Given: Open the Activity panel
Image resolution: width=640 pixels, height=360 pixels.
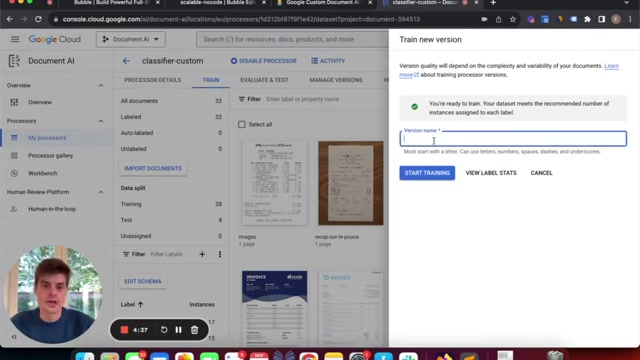Looking at the screenshot, I should click(x=328, y=61).
